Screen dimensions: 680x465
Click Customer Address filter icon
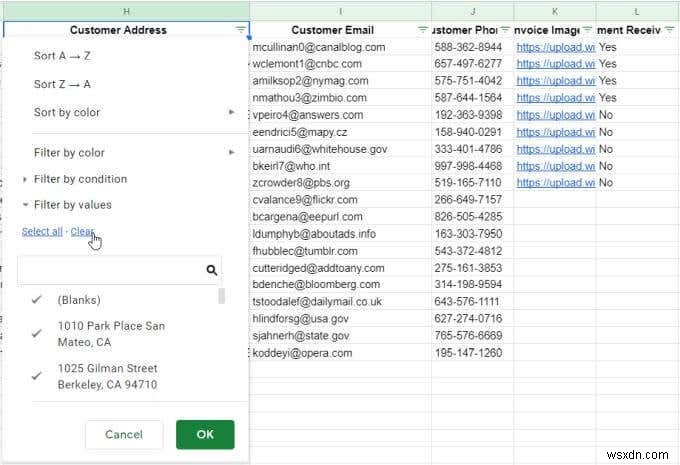coord(241,30)
